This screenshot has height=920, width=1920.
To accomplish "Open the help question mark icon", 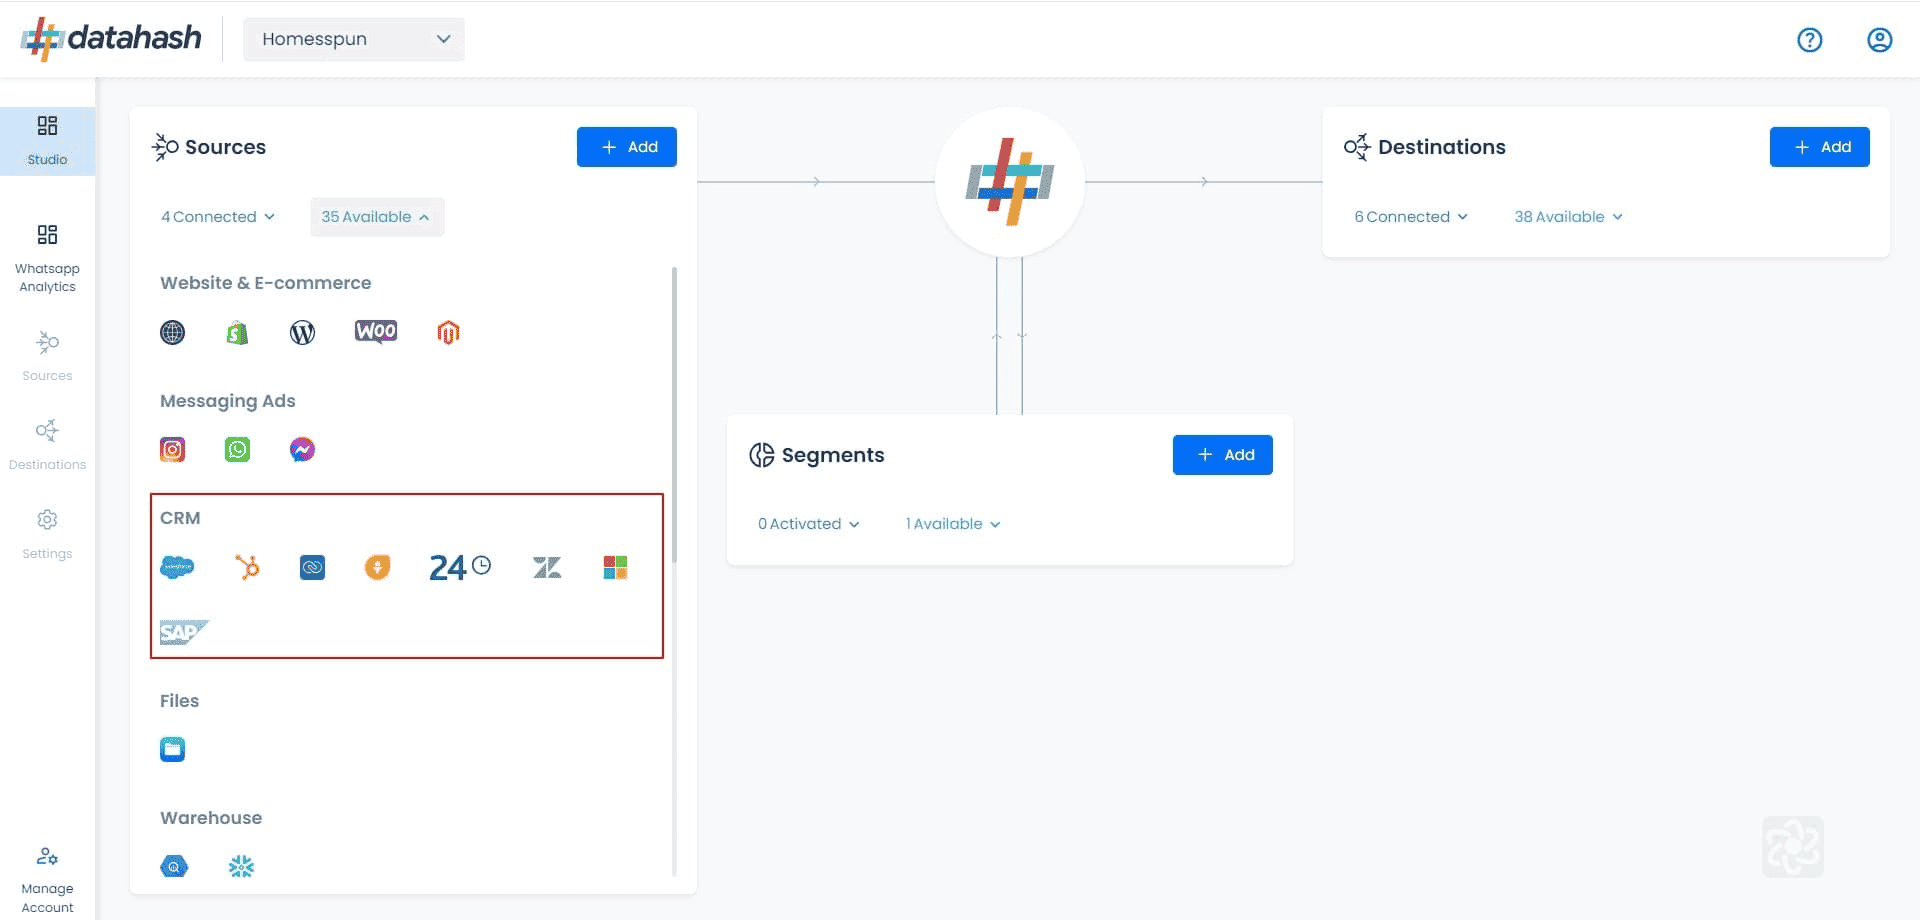I will 1810,40.
